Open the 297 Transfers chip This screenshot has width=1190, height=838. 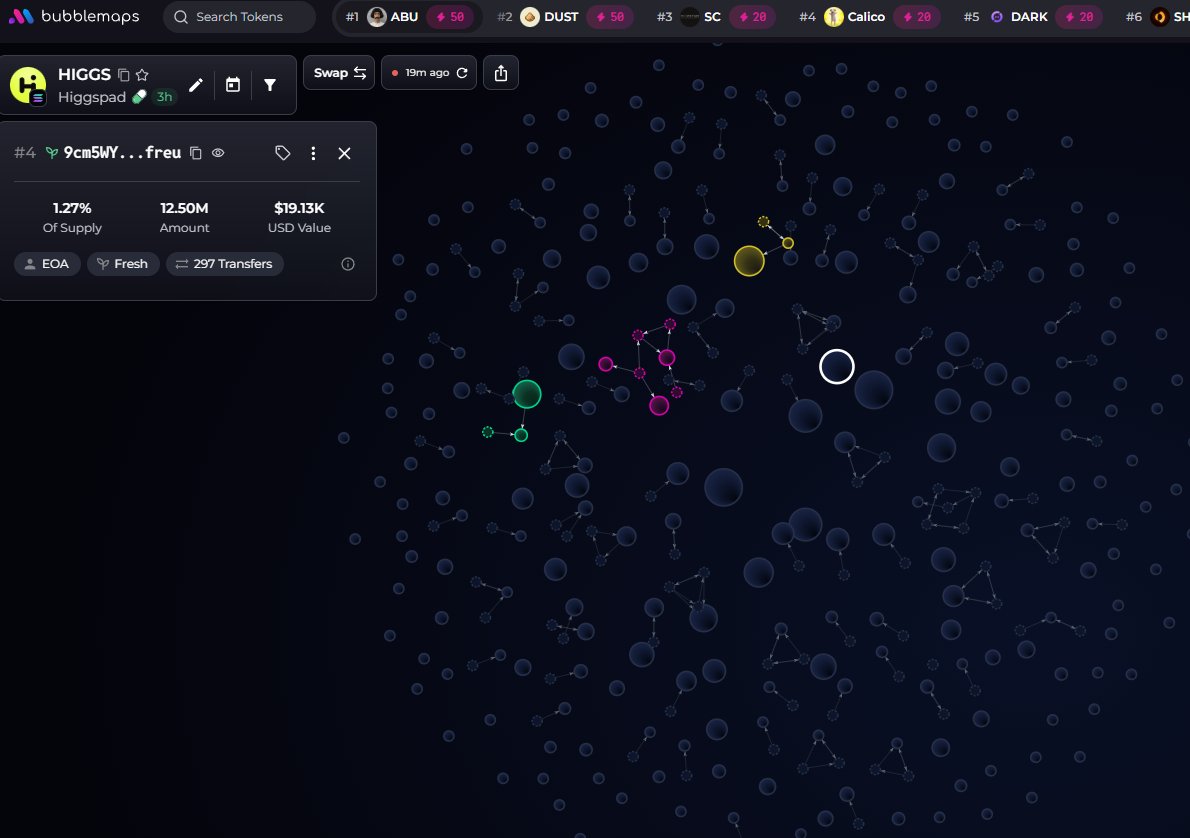pyautogui.click(x=225, y=264)
